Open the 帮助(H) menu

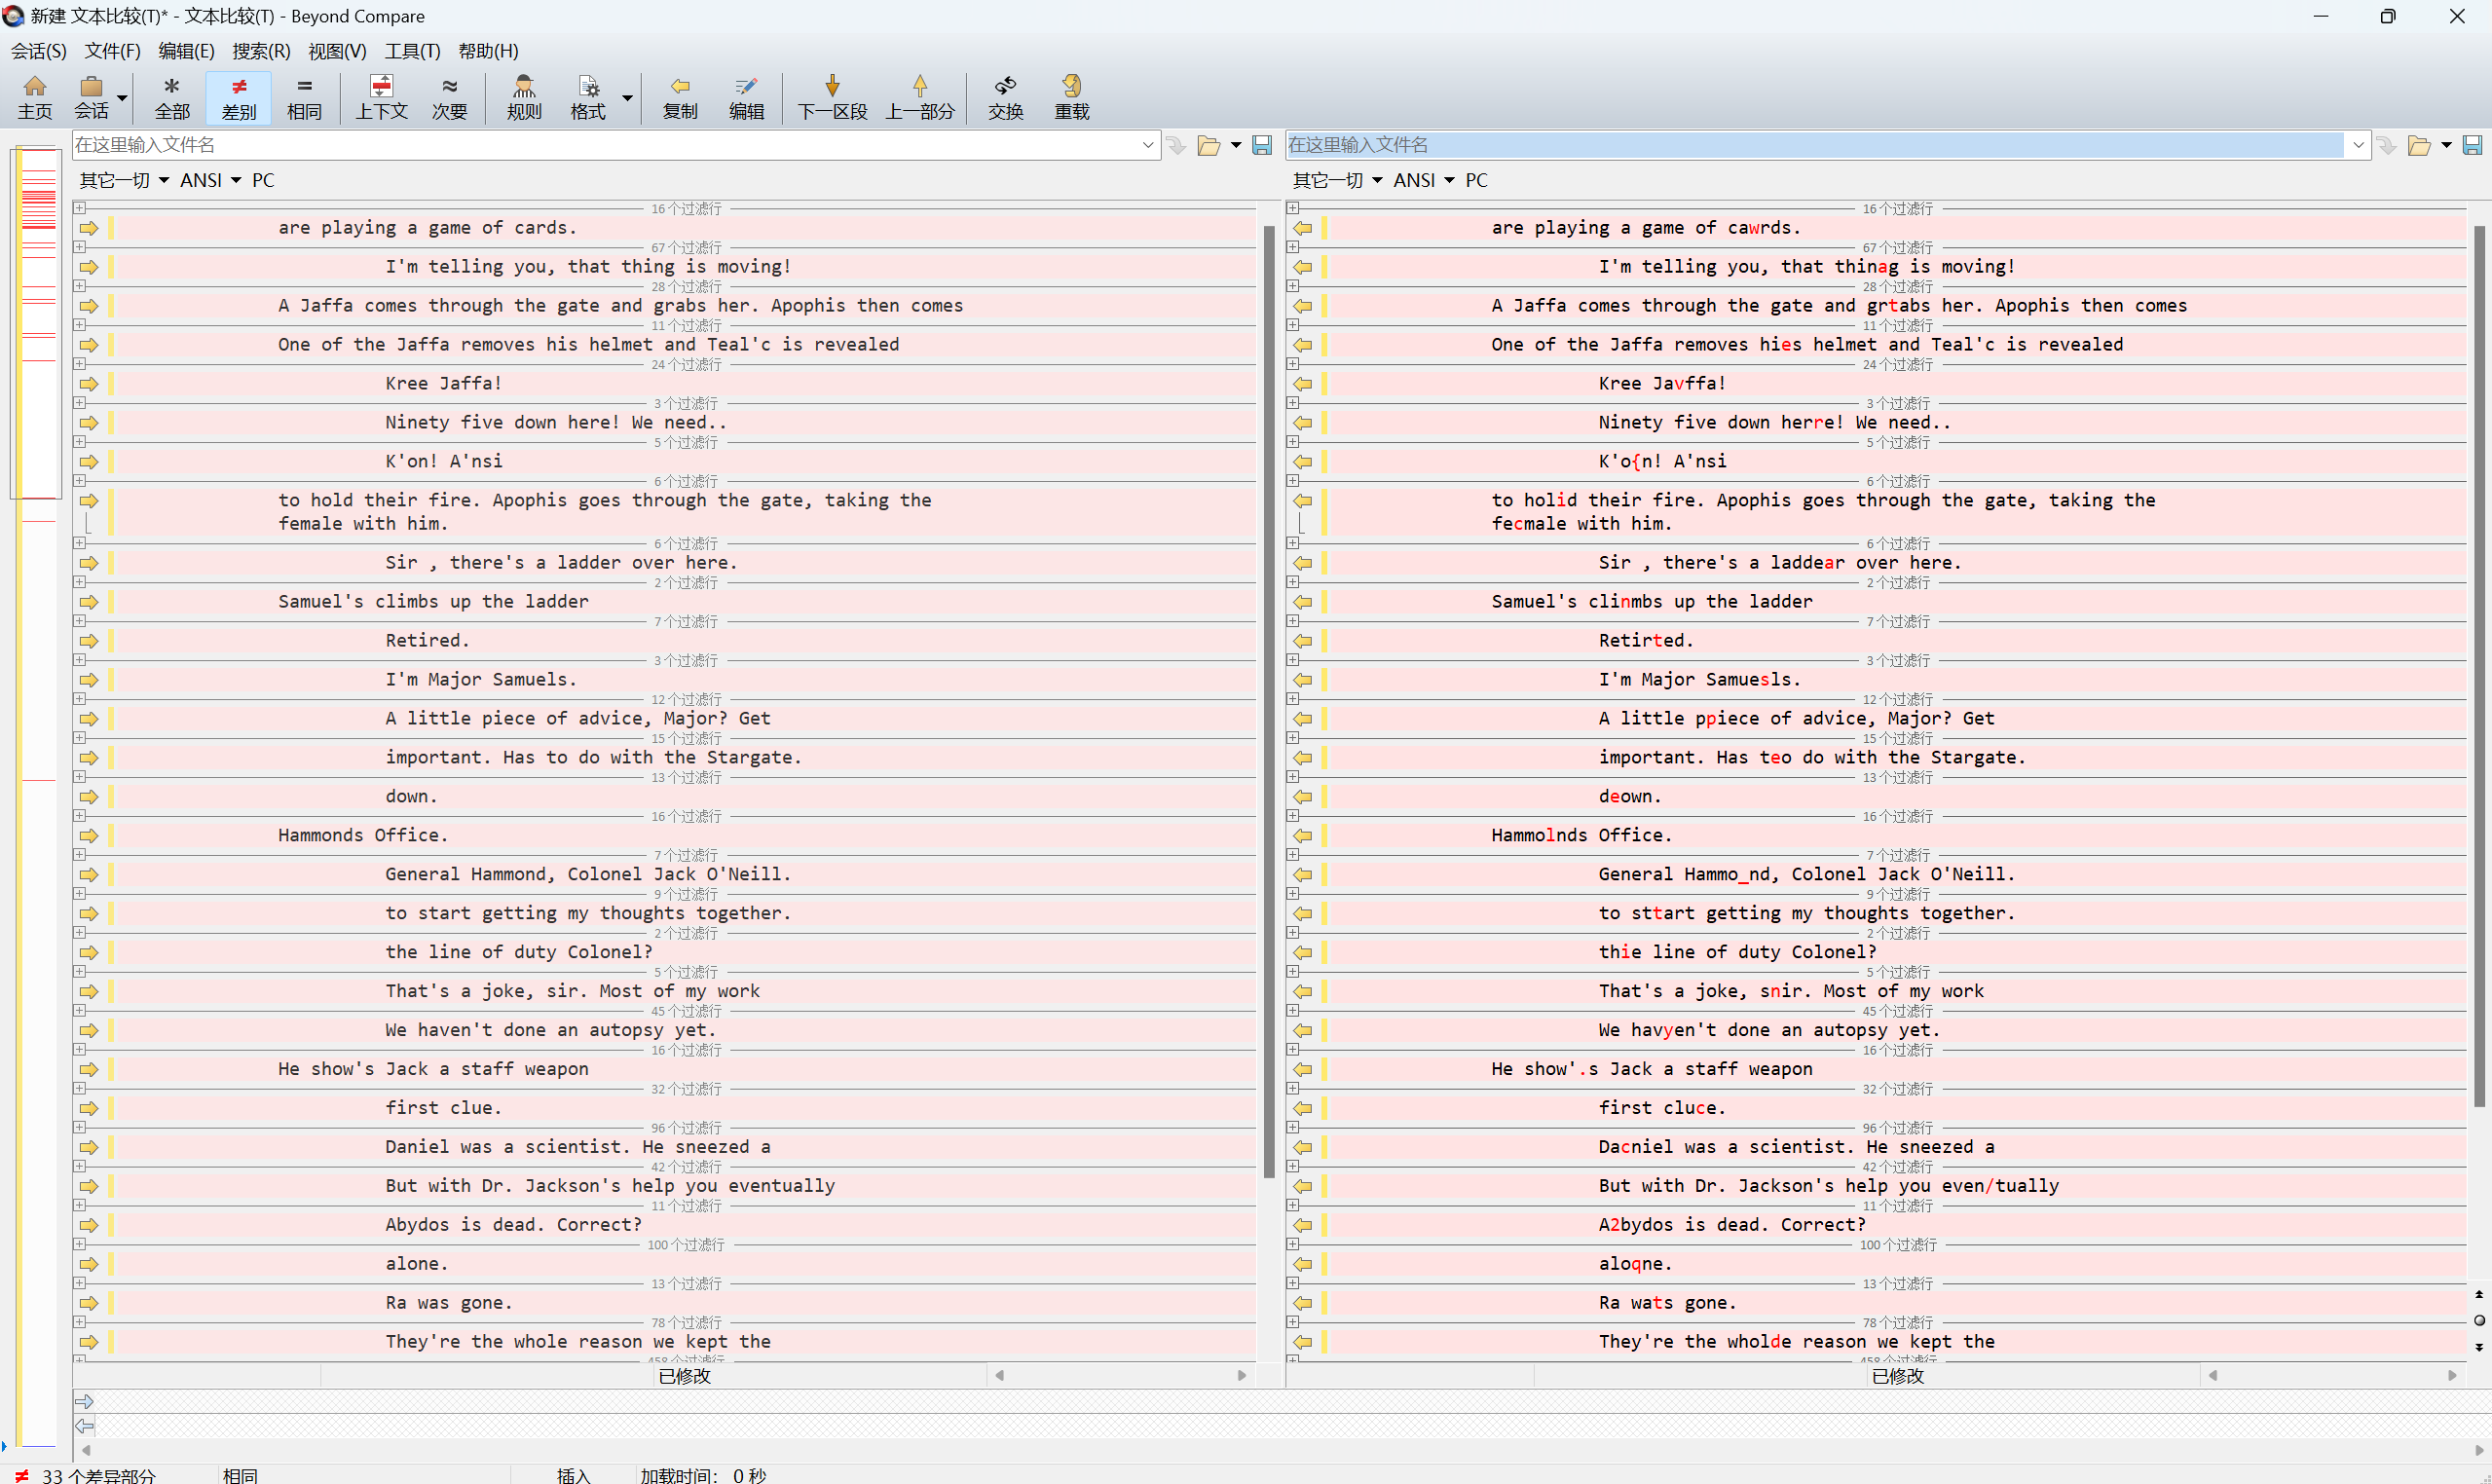coord(488,51)
